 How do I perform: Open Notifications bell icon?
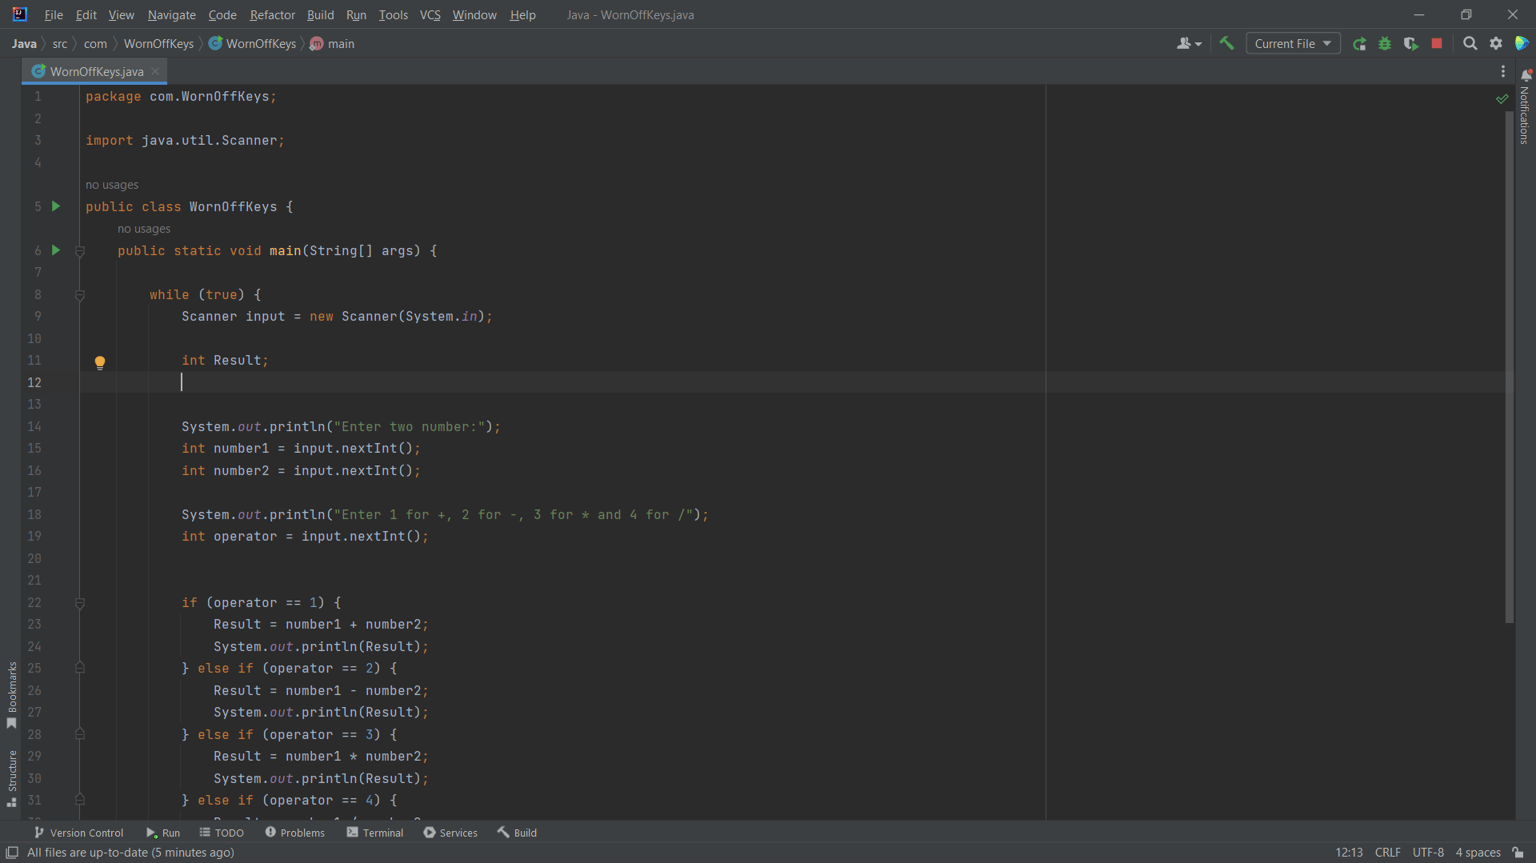(1526, 75)
